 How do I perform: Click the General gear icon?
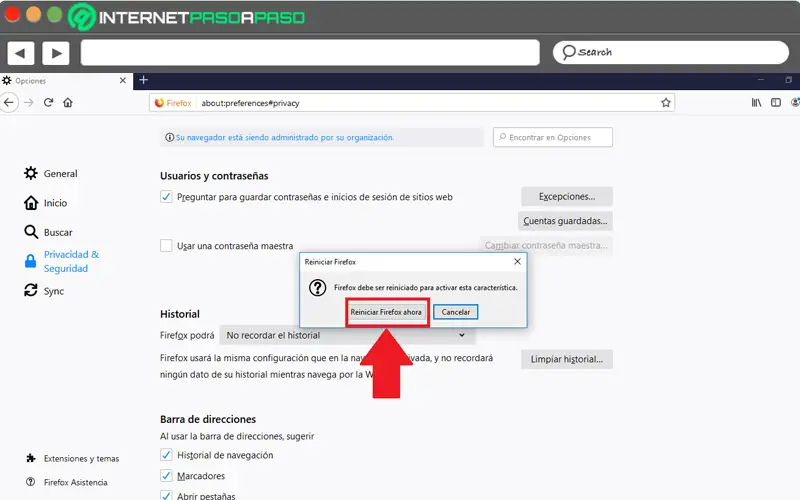click(x=31, y=173)
